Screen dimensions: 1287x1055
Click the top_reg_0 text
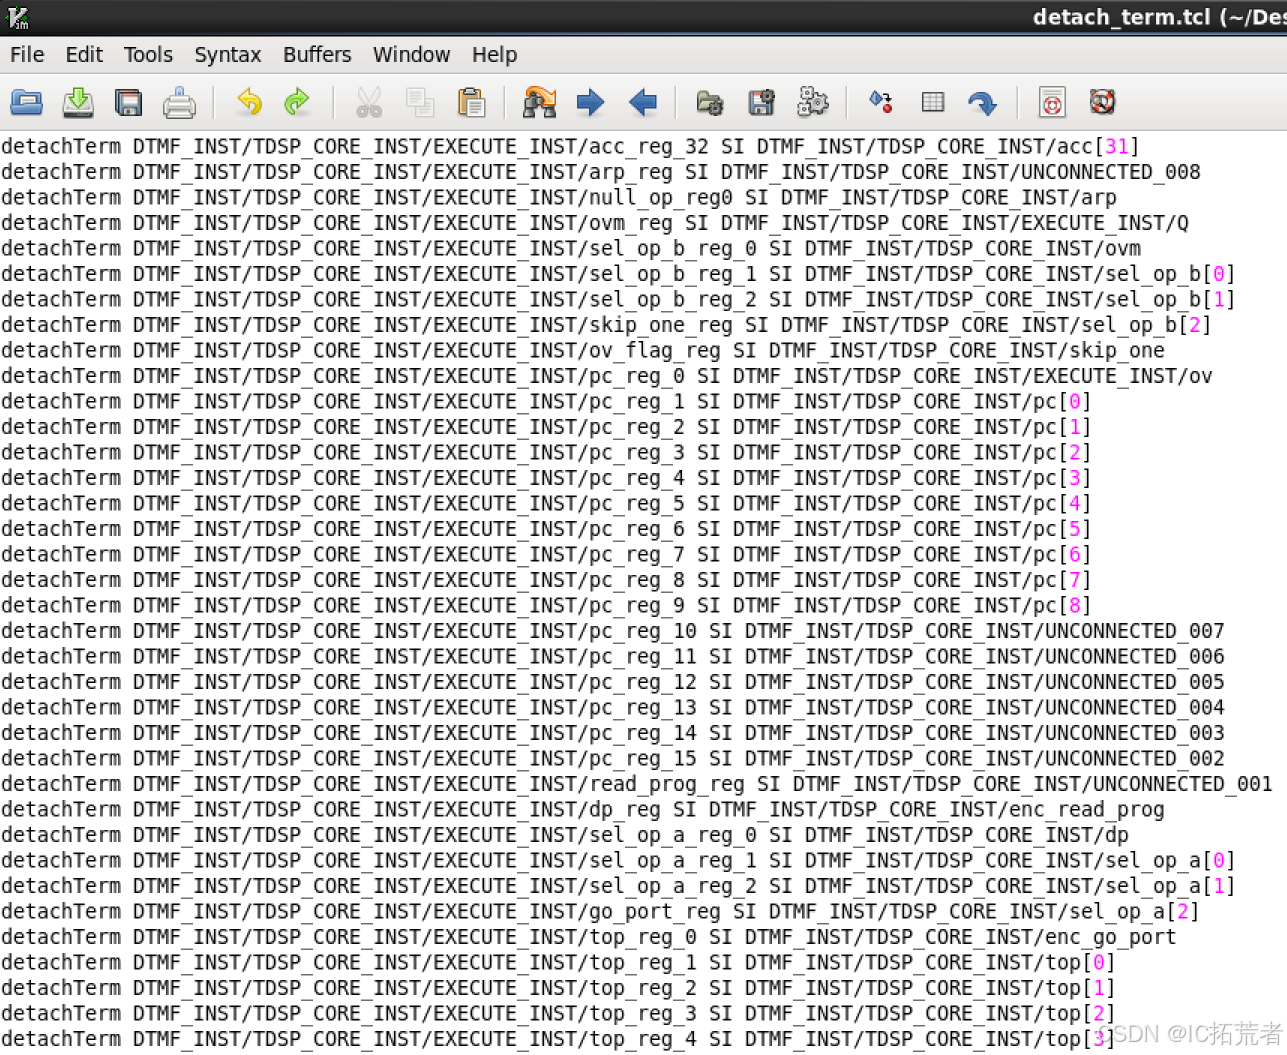point(643,937)
